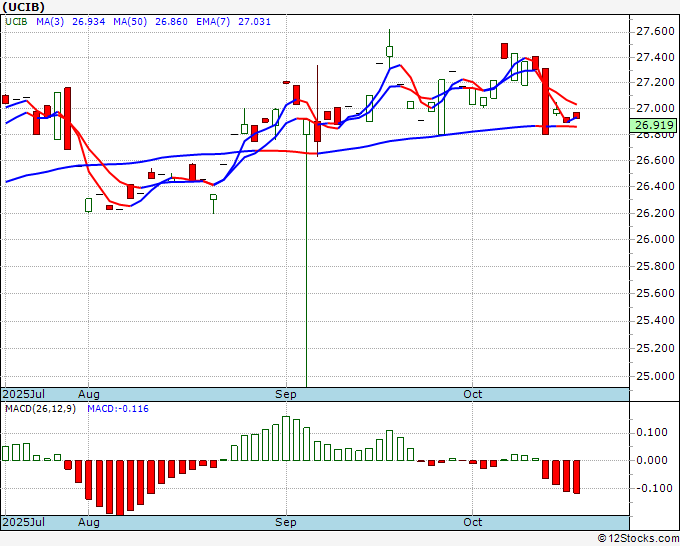Click the MACD(26,12,9) indicator label
This screenshot has height=546, width=680.
click(x=40, y=409)
